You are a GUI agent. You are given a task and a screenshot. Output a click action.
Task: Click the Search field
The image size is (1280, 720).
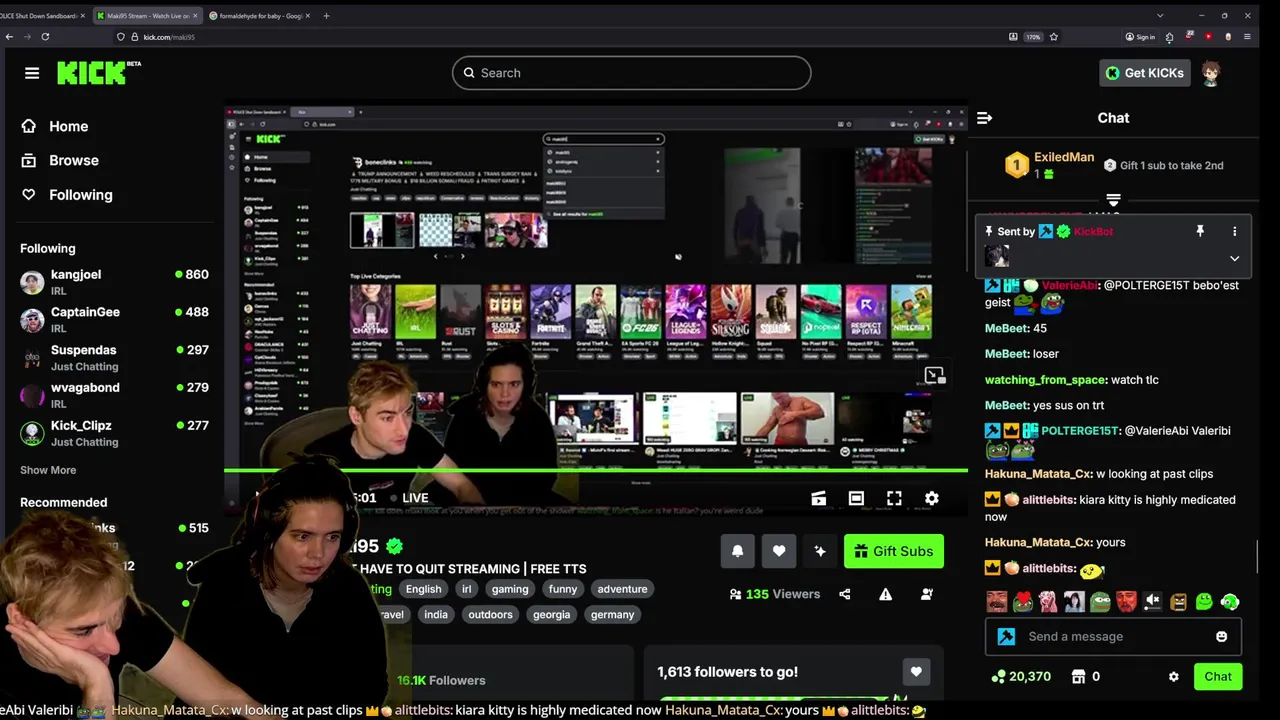coord(631,73)
